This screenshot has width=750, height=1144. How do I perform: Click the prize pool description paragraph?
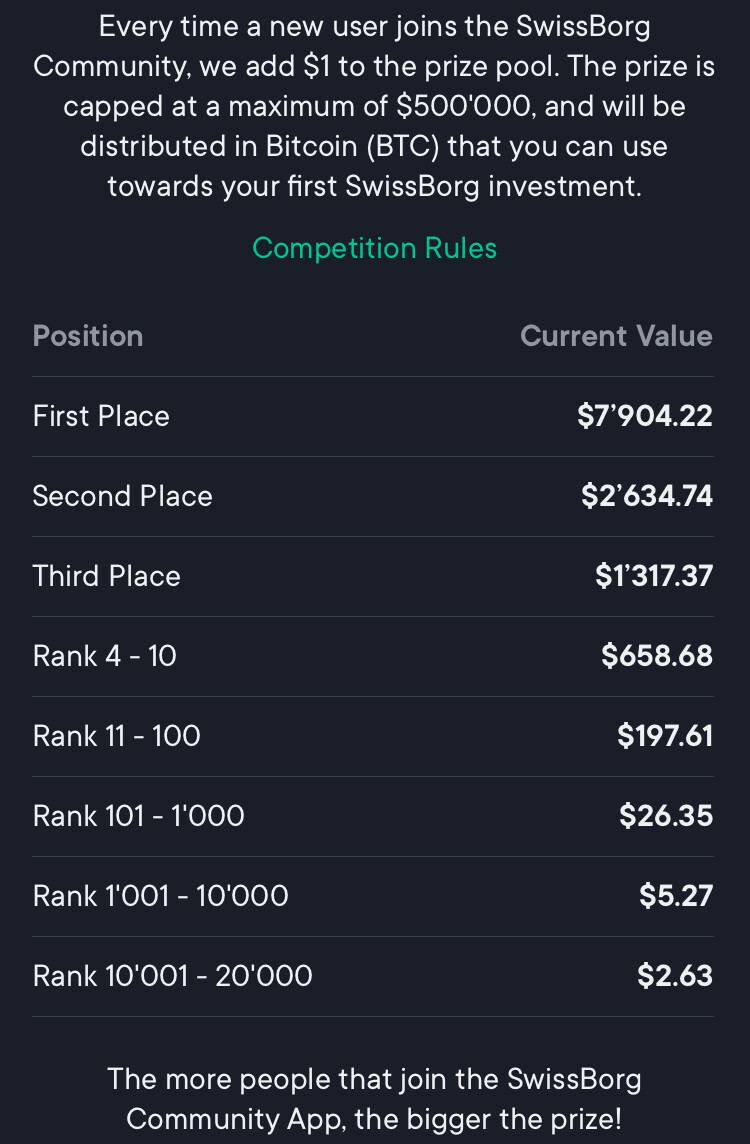[x=374, y=107]
